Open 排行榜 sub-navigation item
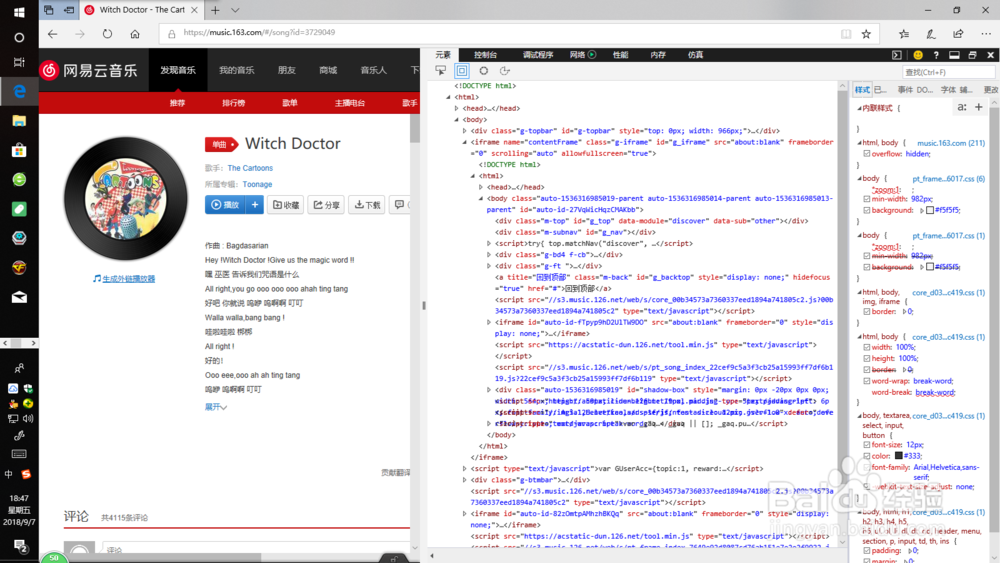The height and width of the screenshot is (563, 1000). point(233,103)
